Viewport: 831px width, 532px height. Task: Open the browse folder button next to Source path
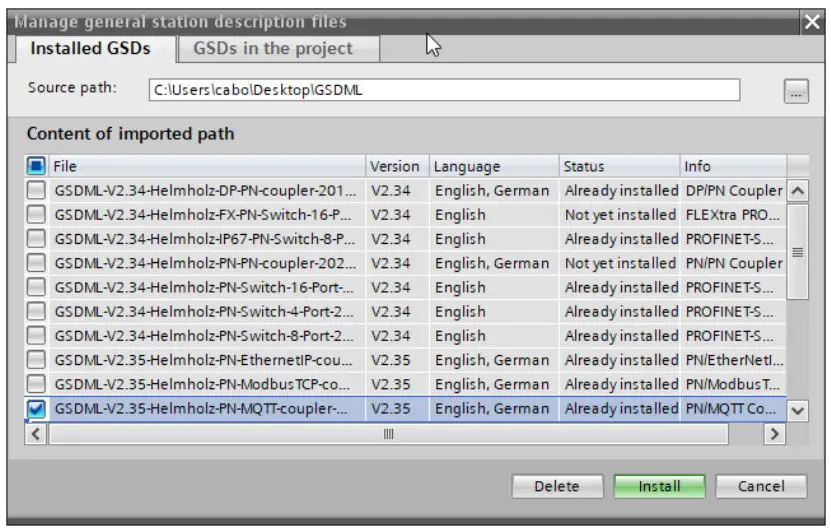pyautogui.click(x=796, y=92)
